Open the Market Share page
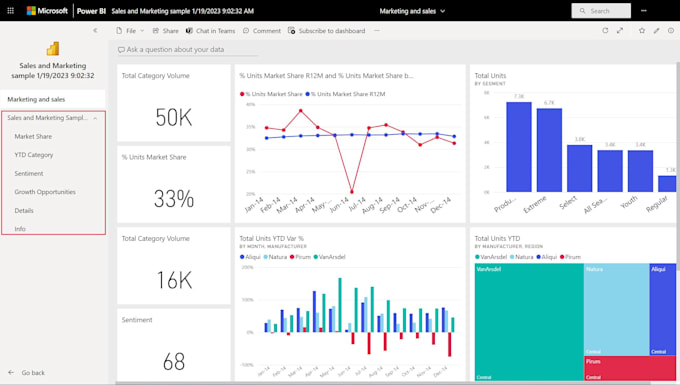 pos(33,137)
